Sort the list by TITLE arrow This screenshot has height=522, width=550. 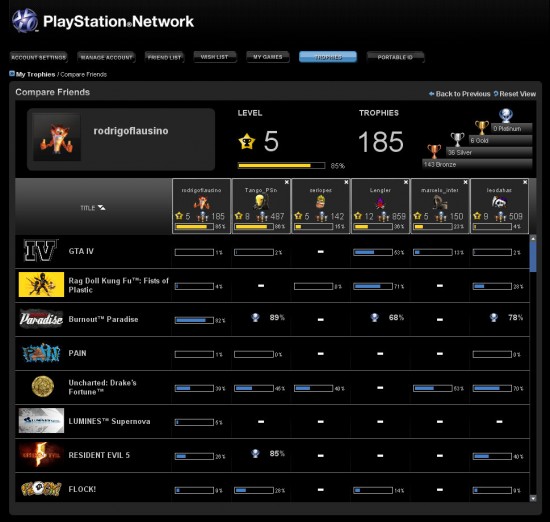click(101, 208)
